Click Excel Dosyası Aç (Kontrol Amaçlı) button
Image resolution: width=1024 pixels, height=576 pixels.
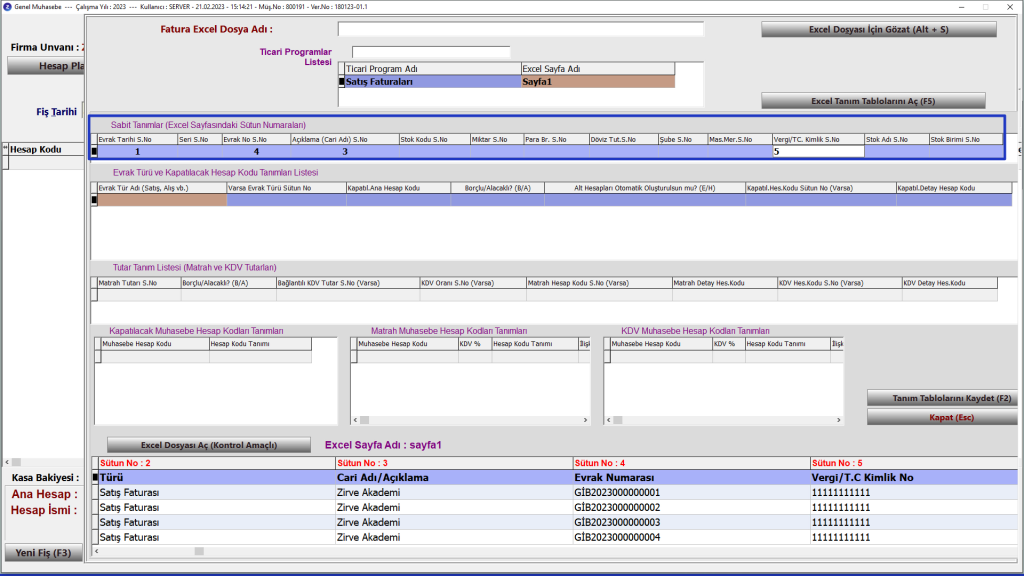click(207, 445)
